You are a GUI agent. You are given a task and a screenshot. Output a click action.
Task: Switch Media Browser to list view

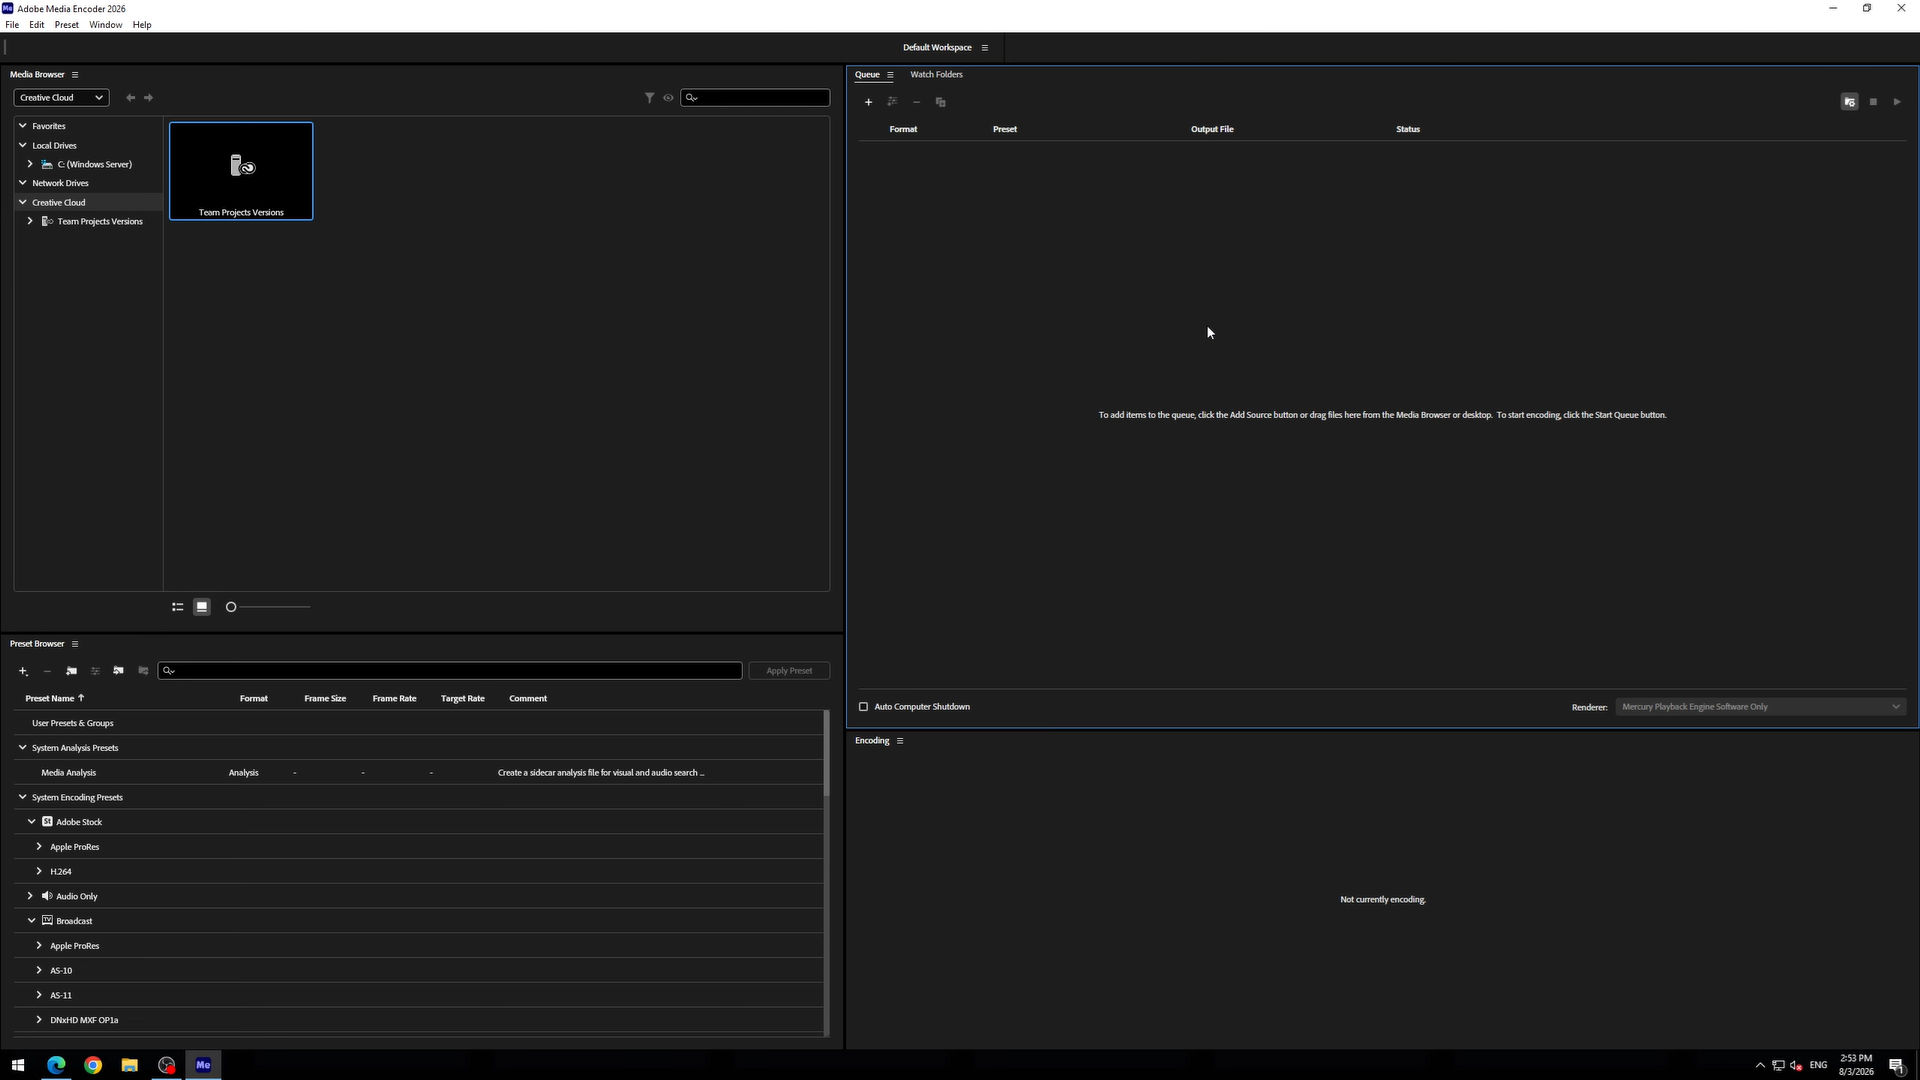point(178,607)
